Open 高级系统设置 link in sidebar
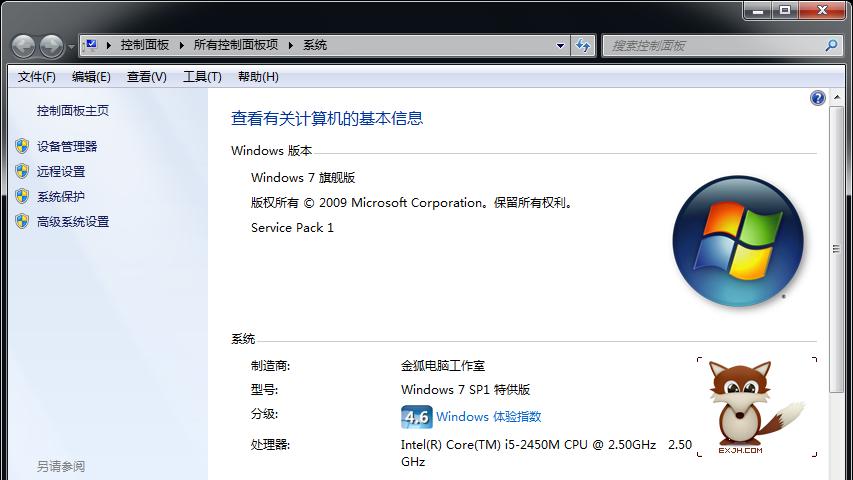 point(73,221)
